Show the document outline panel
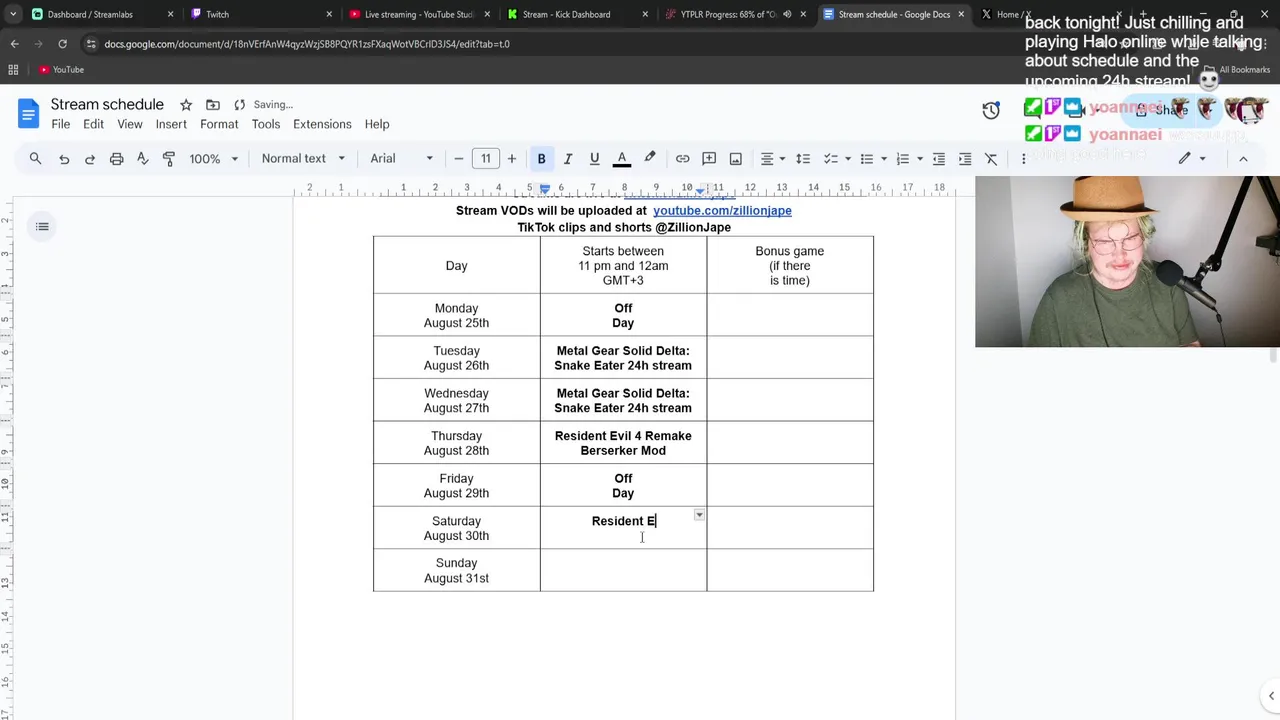This screenshot has width=1280, height=720. coord(42,227)
